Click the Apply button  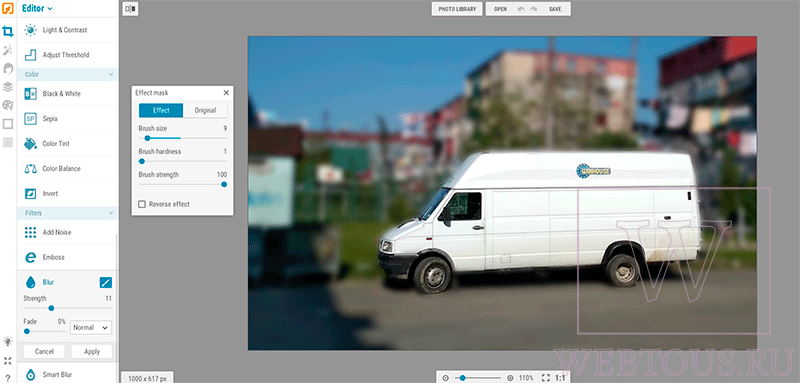pyautogui.click(x=92, y=351)
